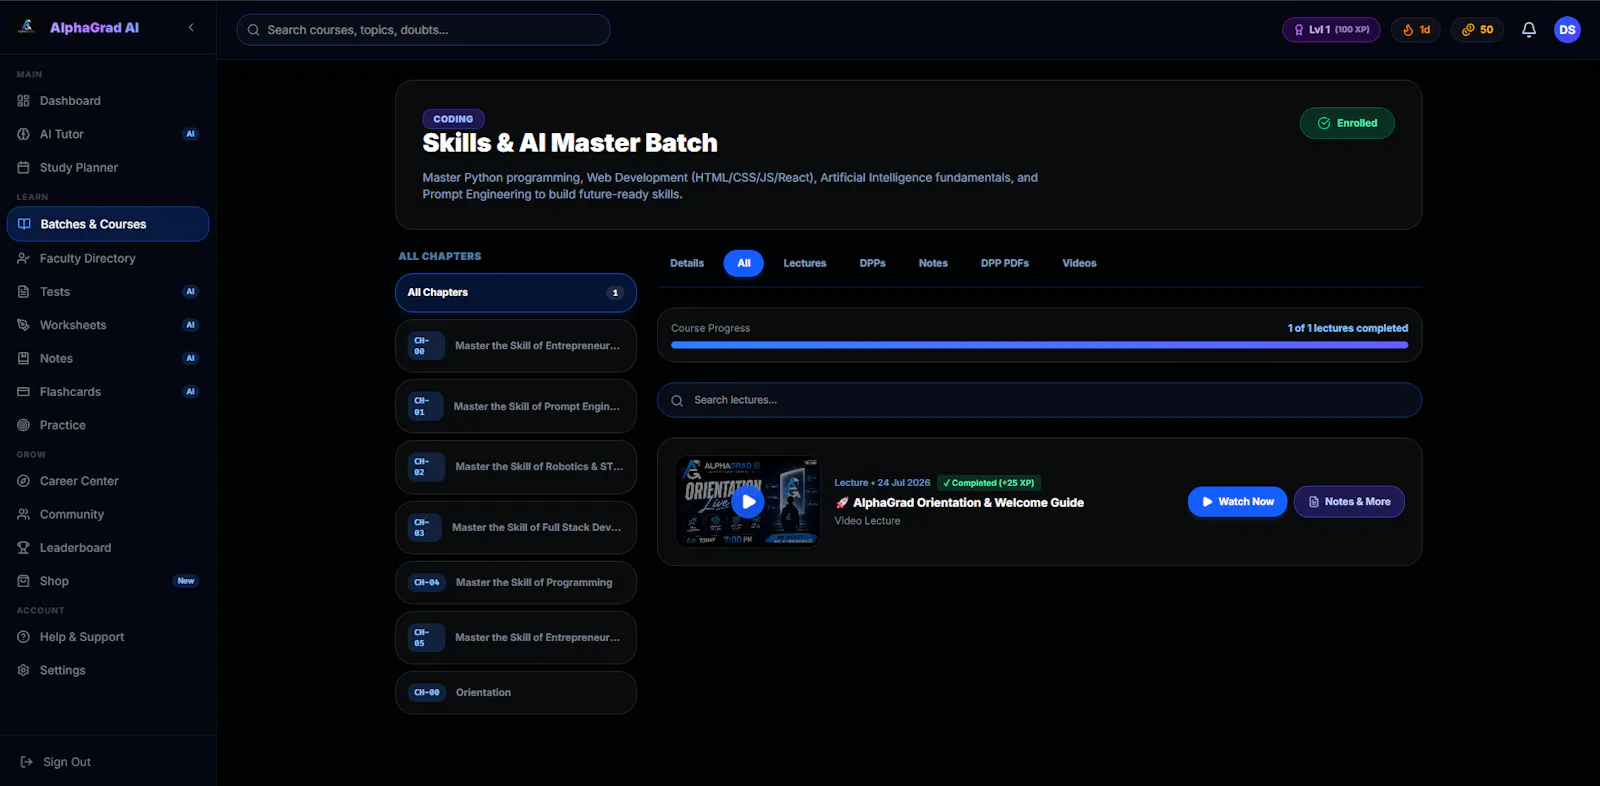Sign Out of the account
The height and width of the screenshot is (786, 1600).
coord(108,762)
